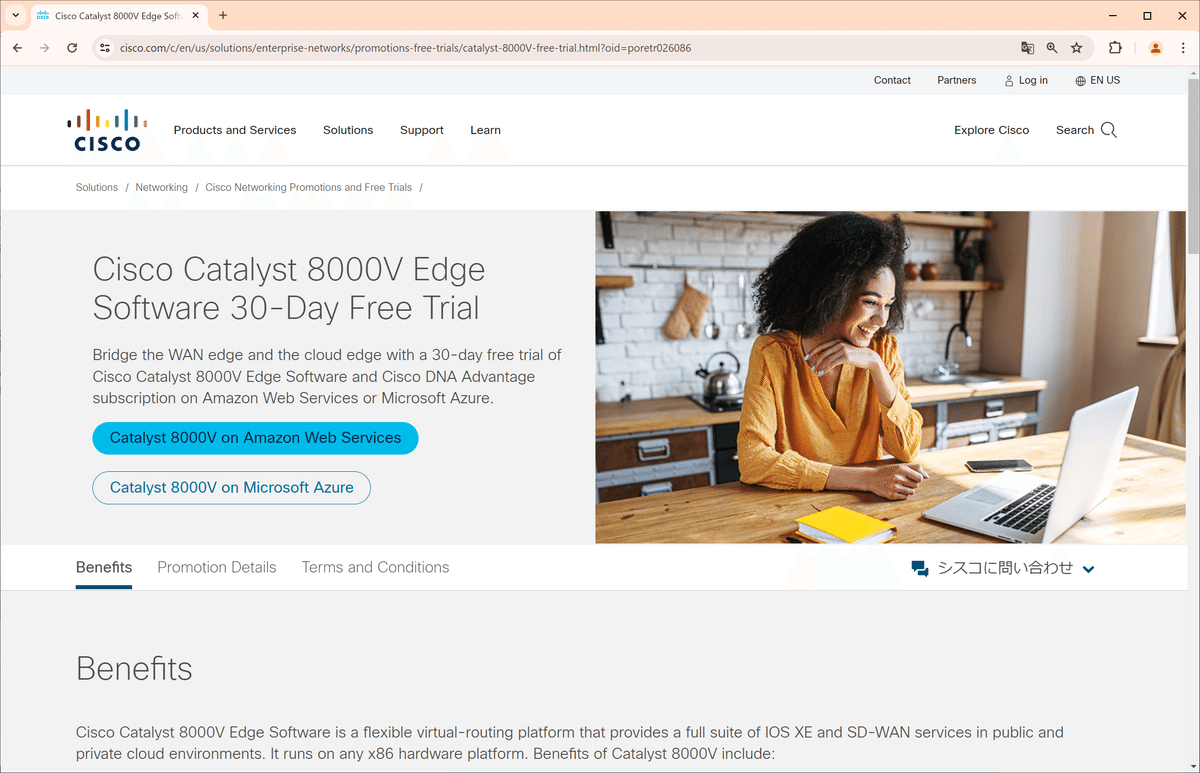Click the Cisco logo
The width and height of the screenshot is (1200, 773).
pyautogui.click(x=106, y=129)
